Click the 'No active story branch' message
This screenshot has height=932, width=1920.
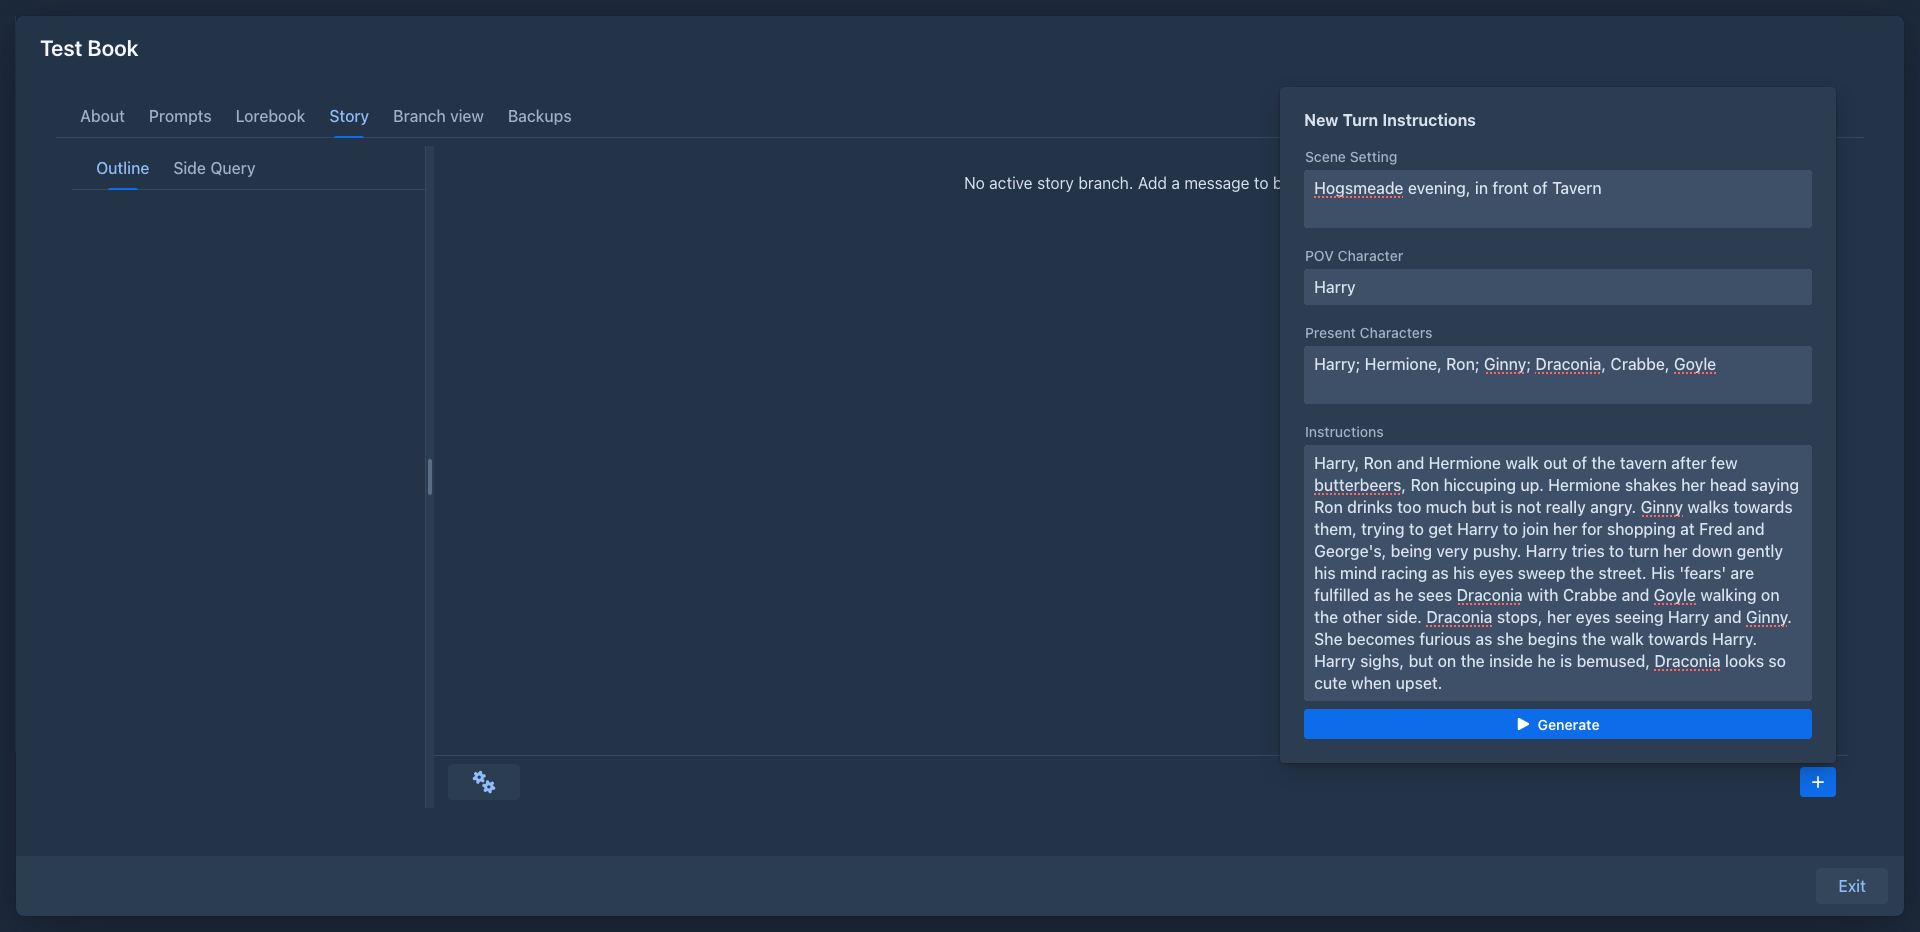pyautogui.click(x=1122, y=183)
